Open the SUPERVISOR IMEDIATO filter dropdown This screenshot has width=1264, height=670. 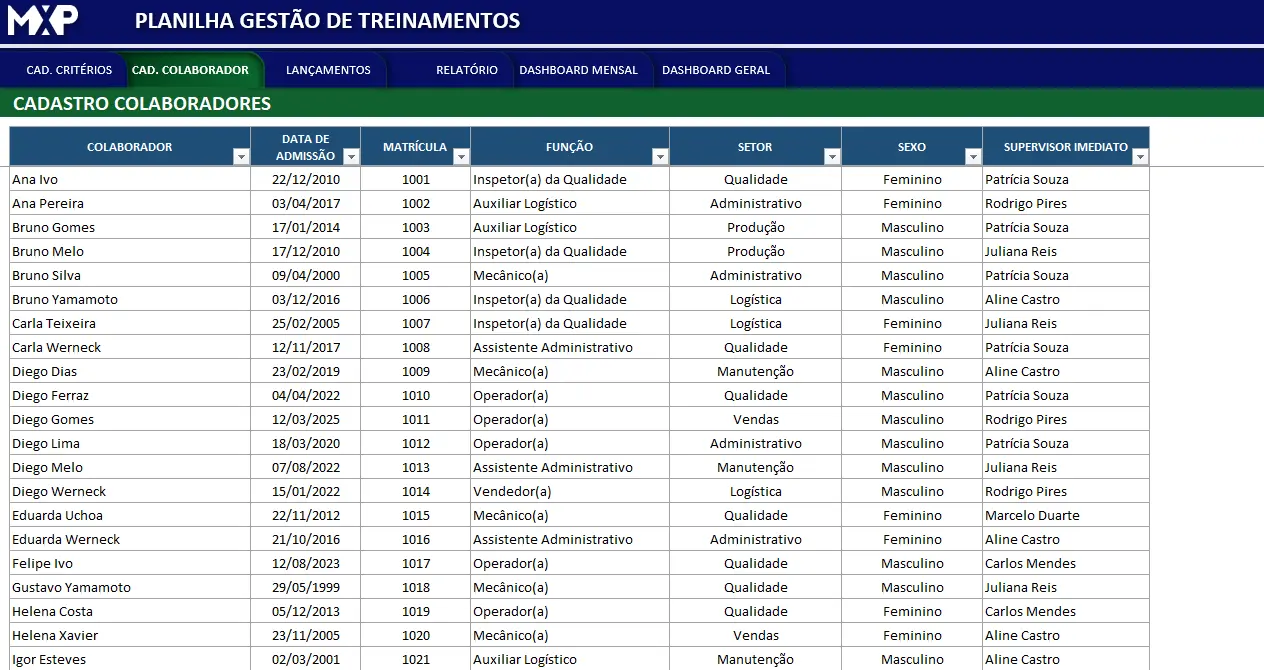1139,157
